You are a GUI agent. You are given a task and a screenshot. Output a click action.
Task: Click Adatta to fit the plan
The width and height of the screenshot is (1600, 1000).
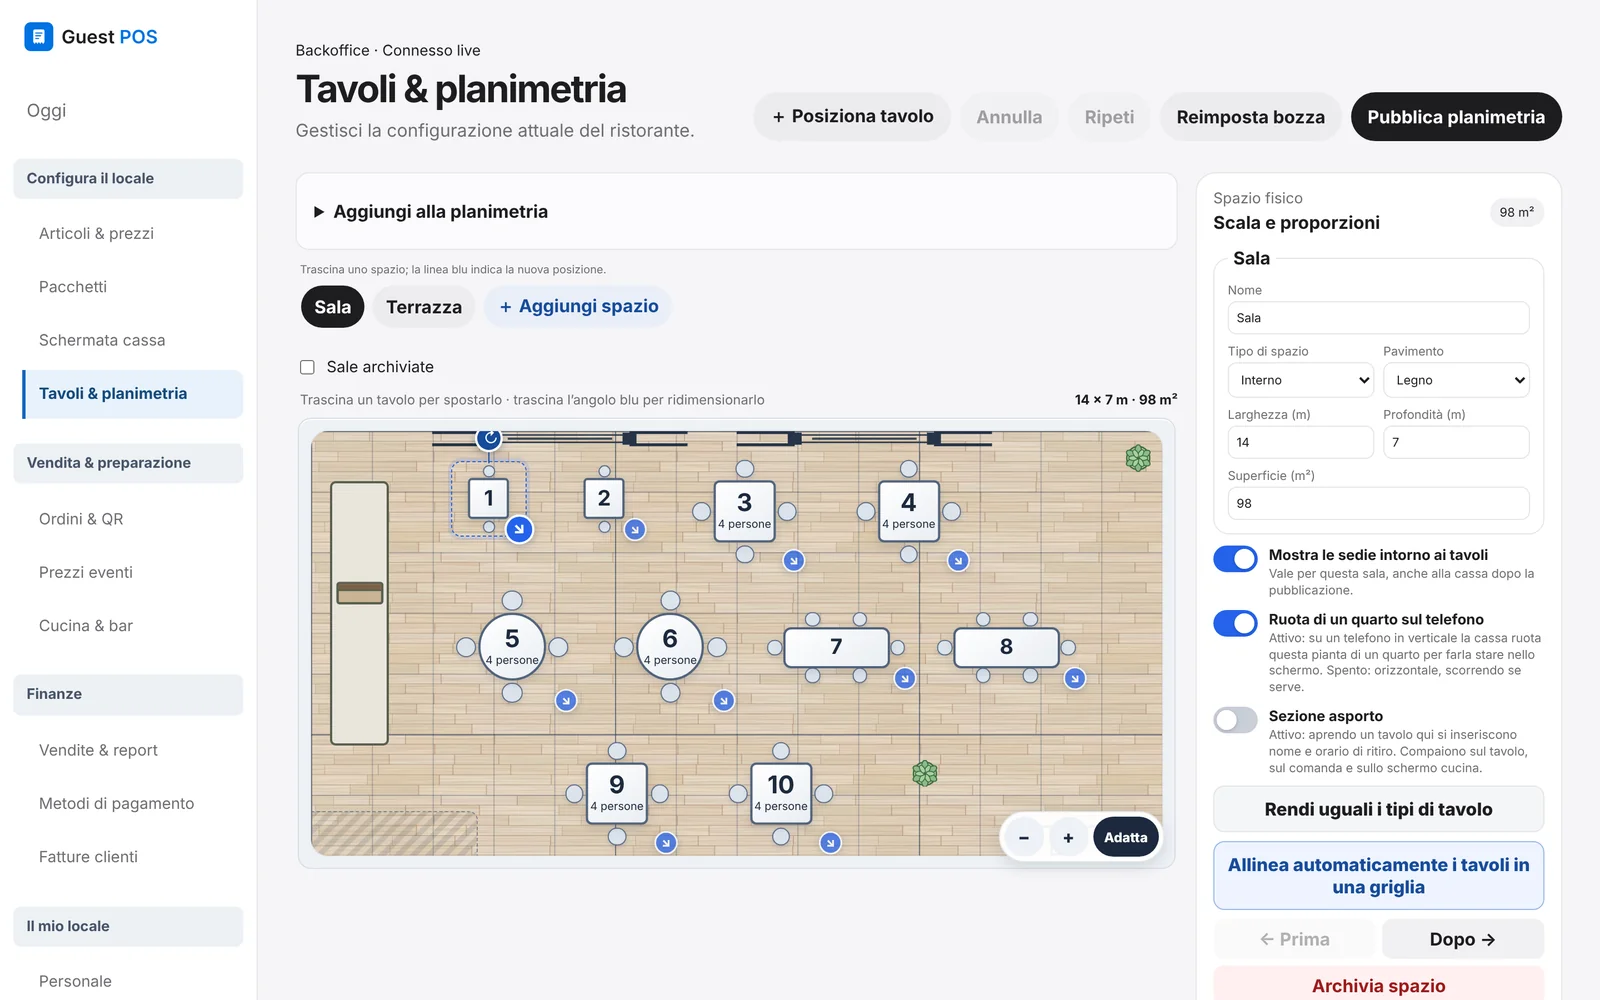tap(1126, 838)
